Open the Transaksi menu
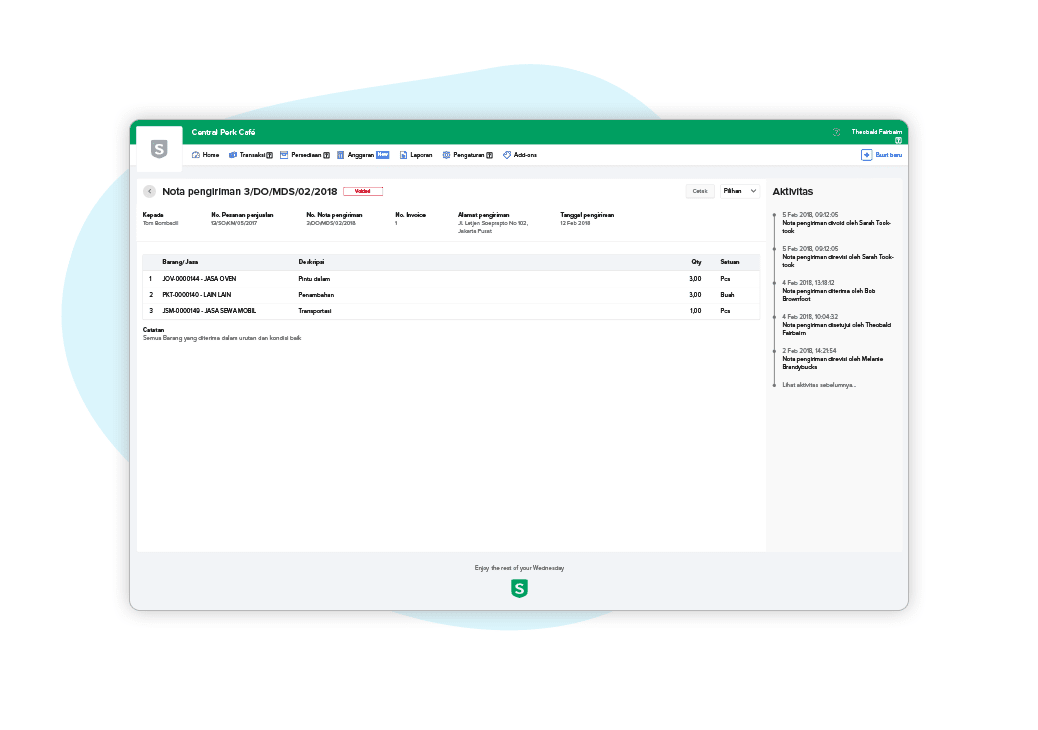The width and height of the screenshot is (1038, 730). click(250, 155)
